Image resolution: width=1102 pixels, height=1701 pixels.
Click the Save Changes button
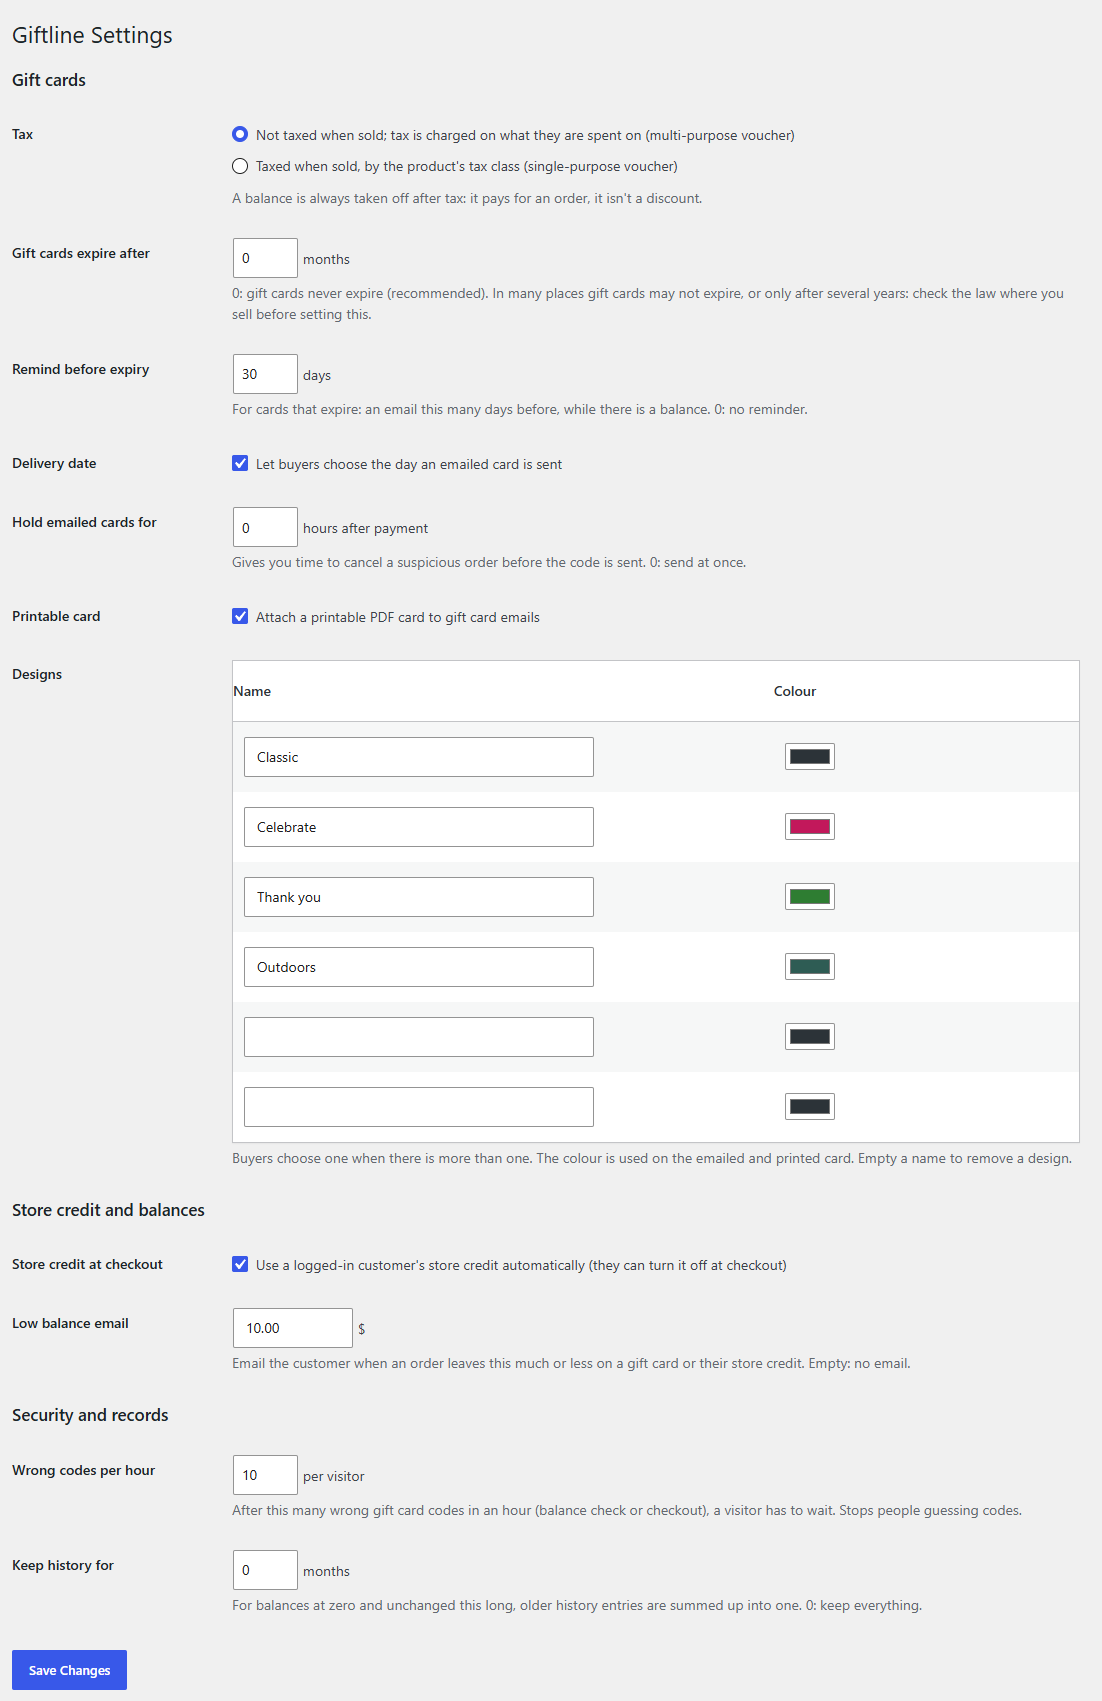69,1670
